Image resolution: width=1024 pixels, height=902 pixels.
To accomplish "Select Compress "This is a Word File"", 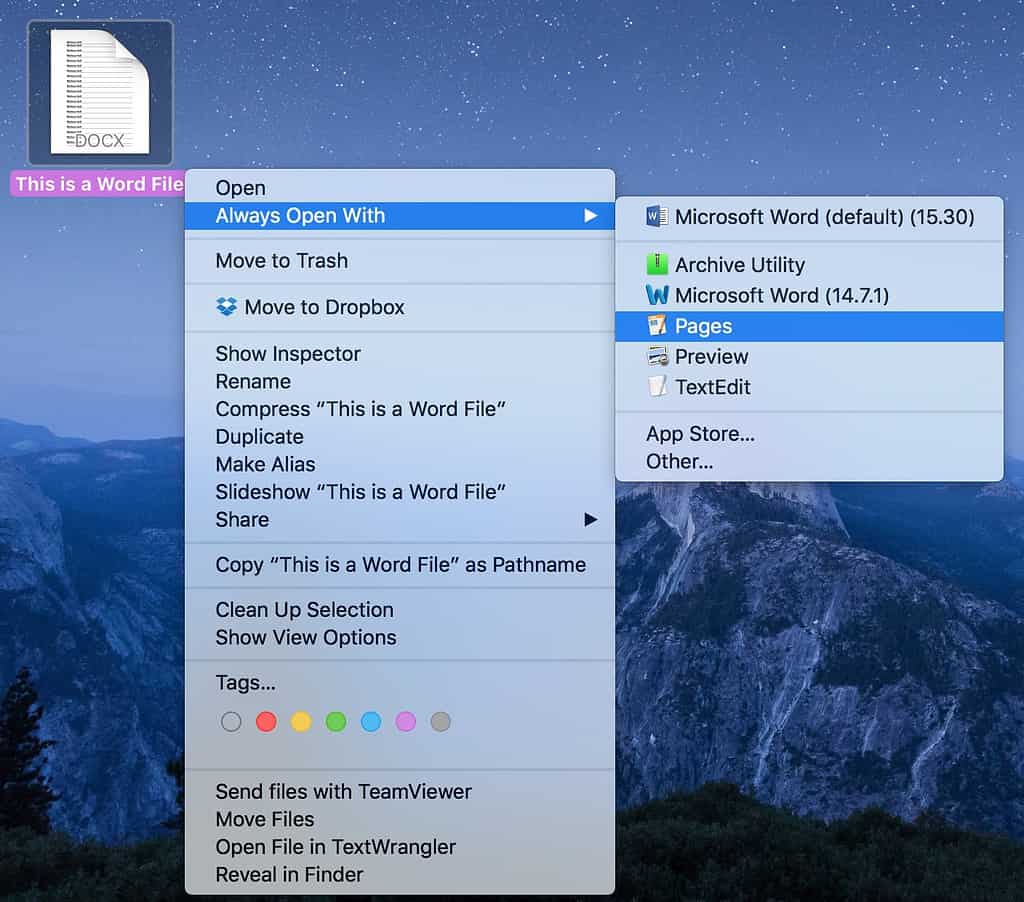I will (360, 409).
